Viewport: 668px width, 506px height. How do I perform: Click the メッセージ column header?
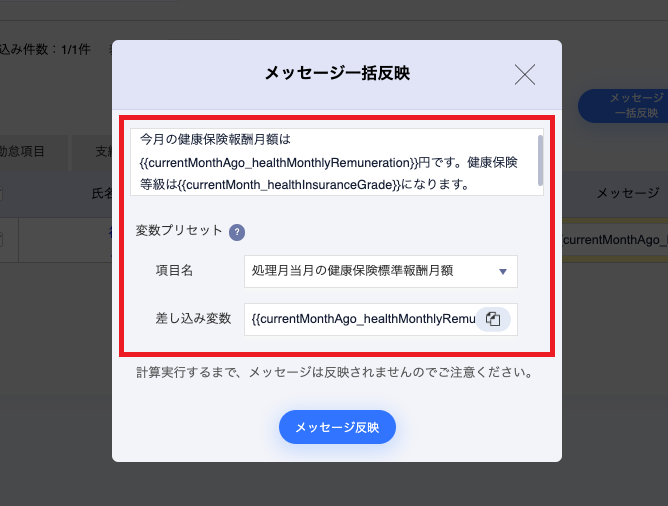tap(628, 193)
